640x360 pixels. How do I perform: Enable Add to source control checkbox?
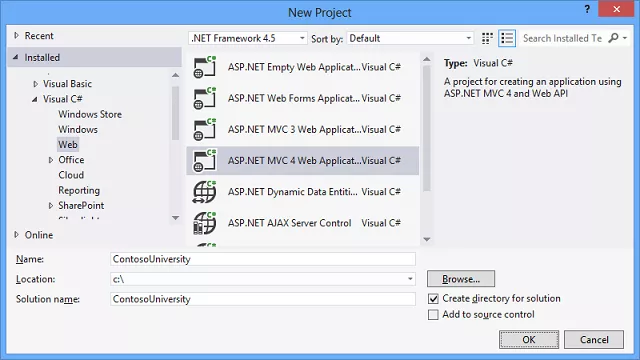coord(433,315)
